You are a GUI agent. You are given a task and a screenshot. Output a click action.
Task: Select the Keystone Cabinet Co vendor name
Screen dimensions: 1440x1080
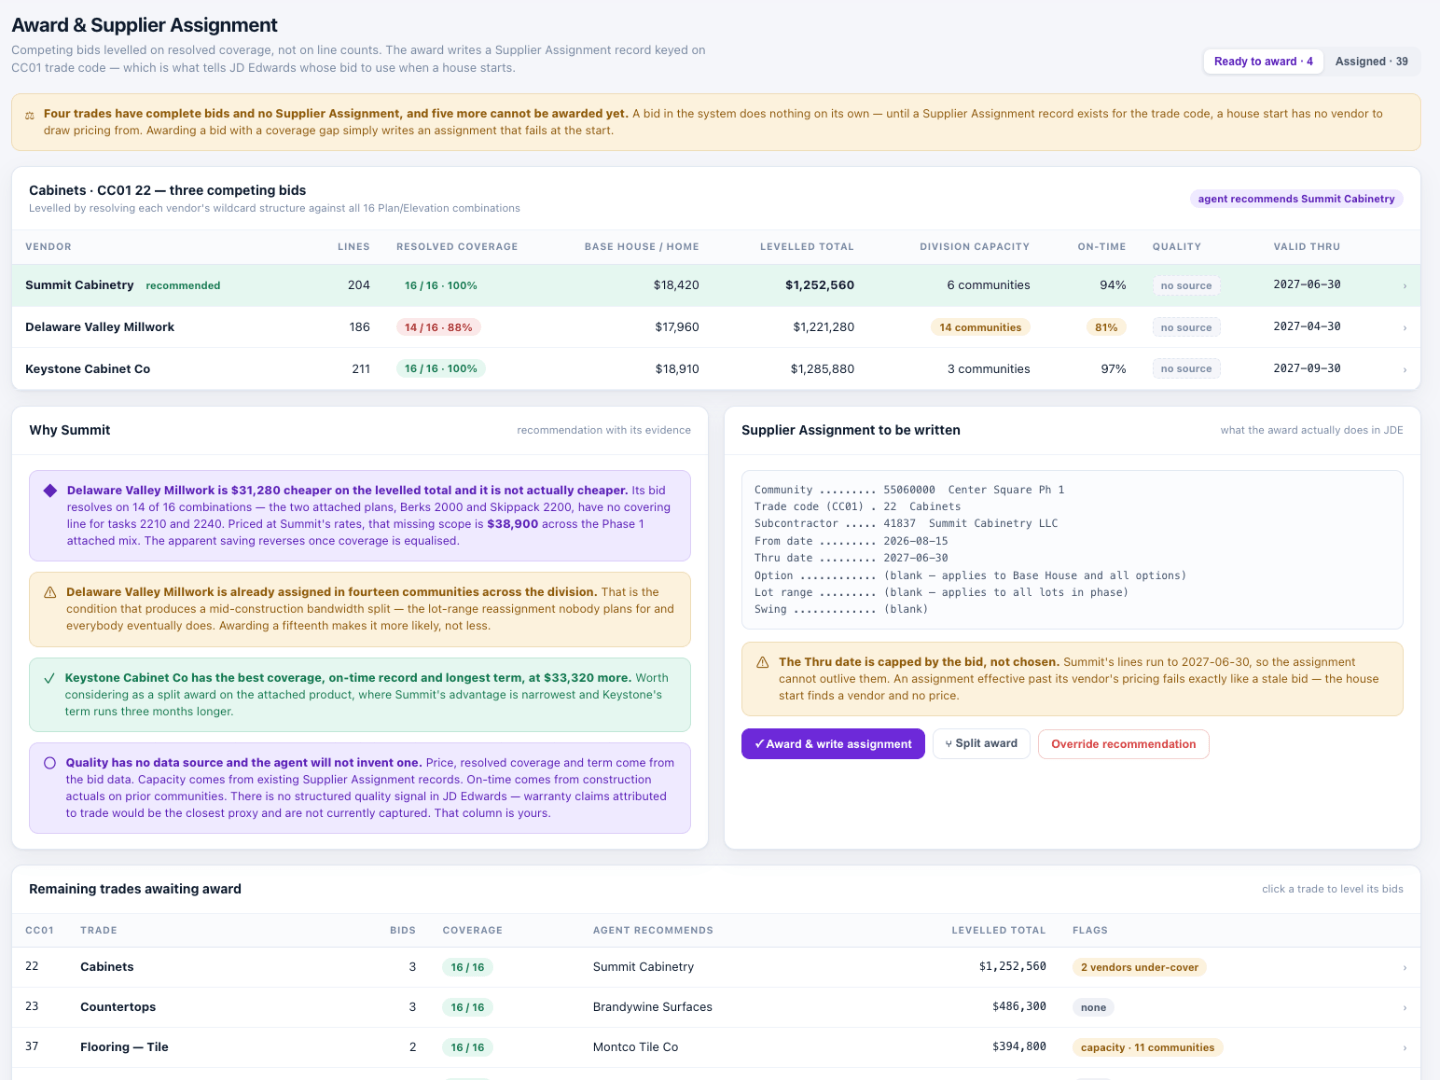87,369
